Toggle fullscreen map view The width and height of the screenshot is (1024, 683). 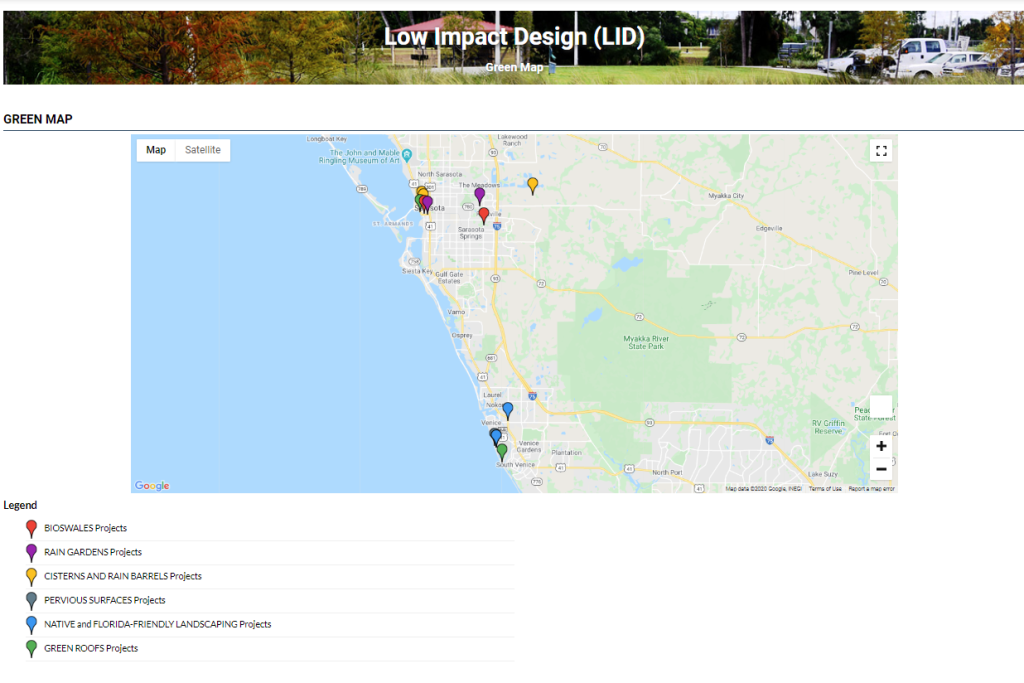pyautogui.click(x=881, y=151)
